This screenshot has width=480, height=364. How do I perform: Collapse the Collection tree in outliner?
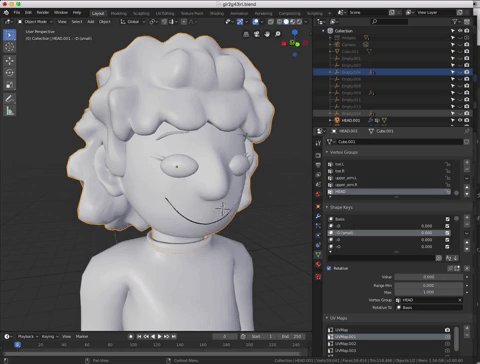[x=323, y=31]
